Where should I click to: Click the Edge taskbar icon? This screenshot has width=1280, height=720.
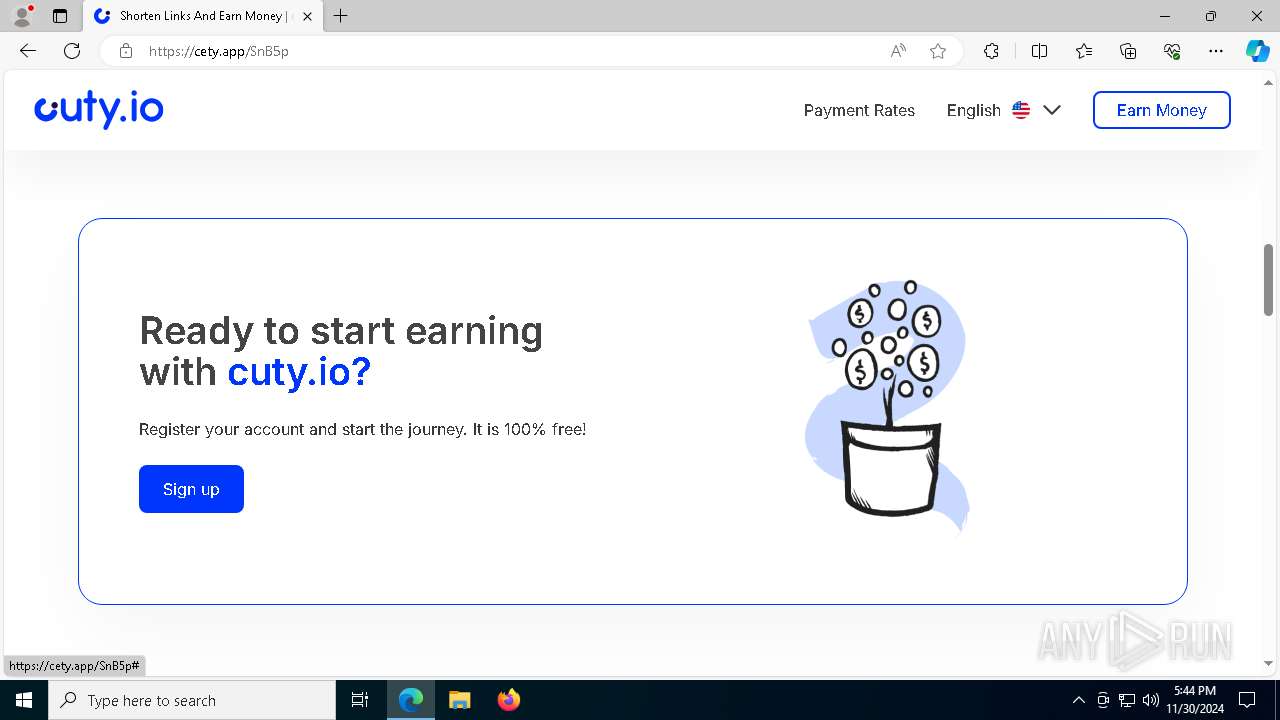pos(411,700)
